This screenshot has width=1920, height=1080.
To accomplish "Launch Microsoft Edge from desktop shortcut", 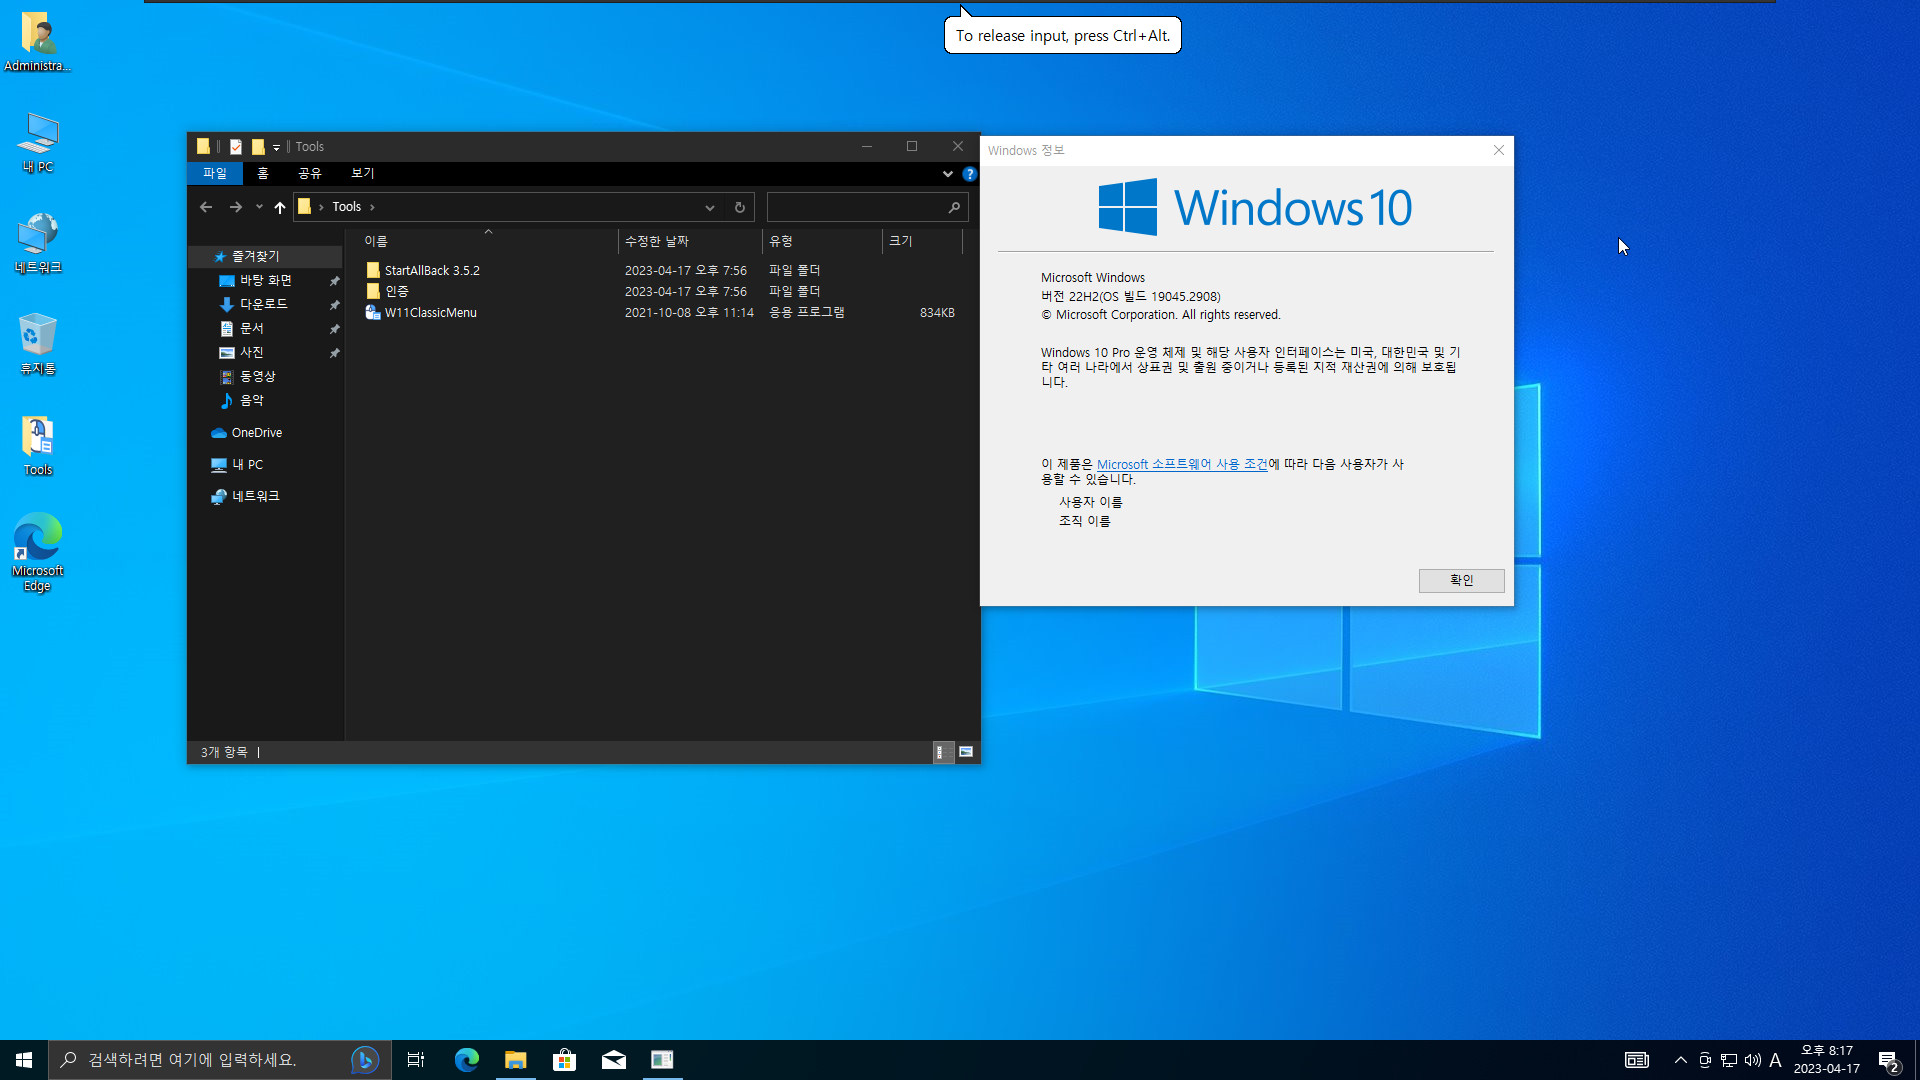I will tap(38, 552).
